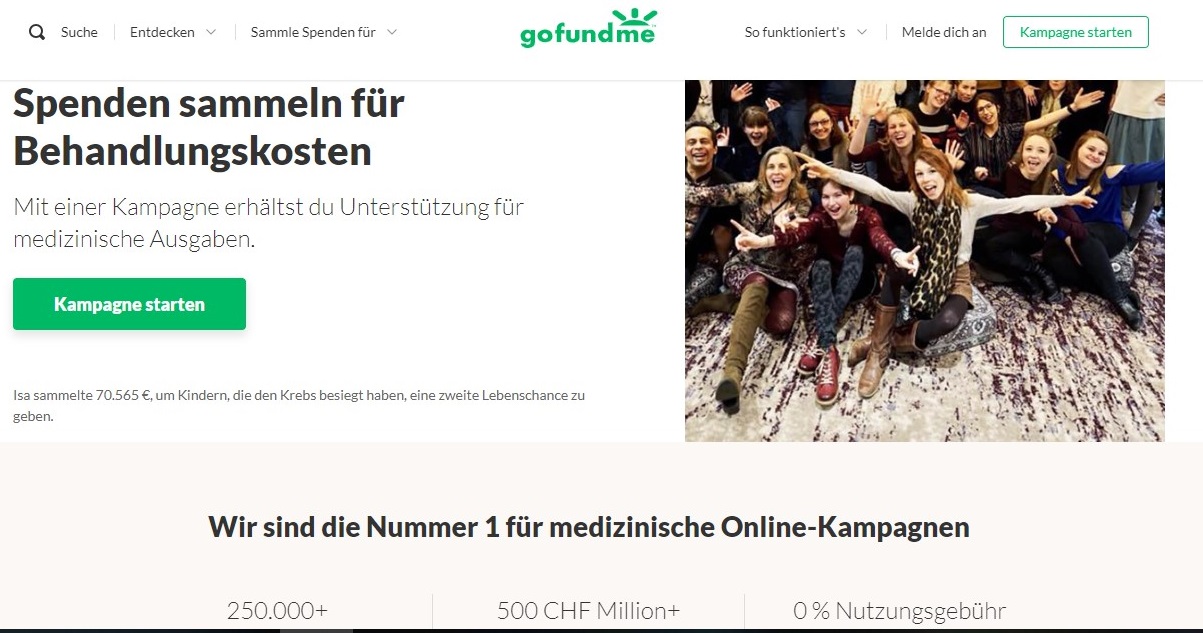Click the 0 % Nutzungsgebühr statistic
The image size is (1203, 633).
(x=900, y=611)
